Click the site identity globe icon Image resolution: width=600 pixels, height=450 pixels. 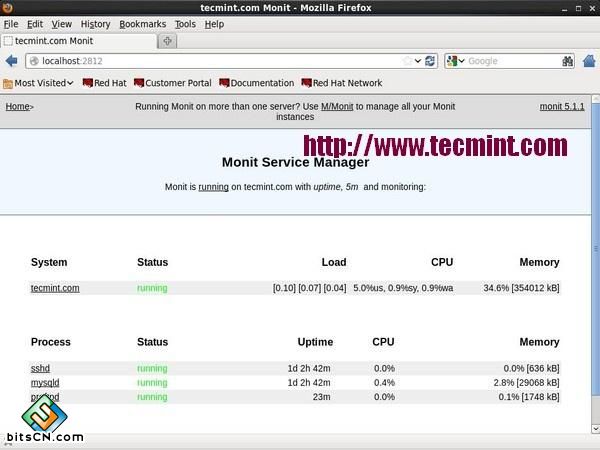point(34,61)
